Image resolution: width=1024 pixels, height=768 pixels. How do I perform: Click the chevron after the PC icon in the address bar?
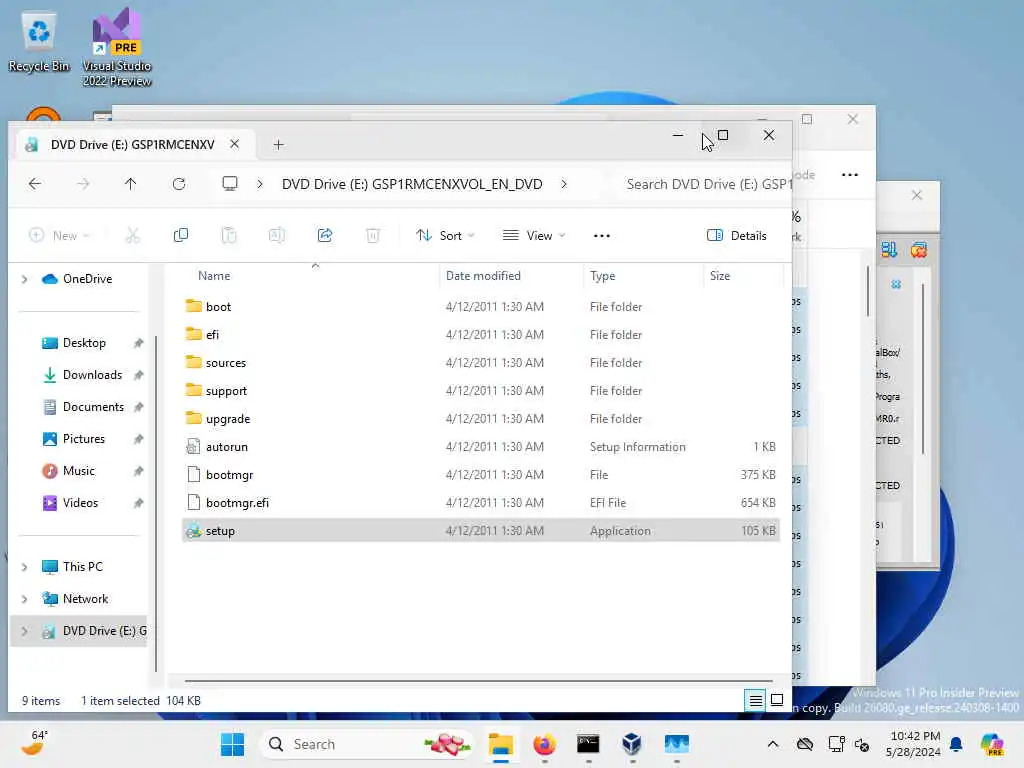click(260, 184)
